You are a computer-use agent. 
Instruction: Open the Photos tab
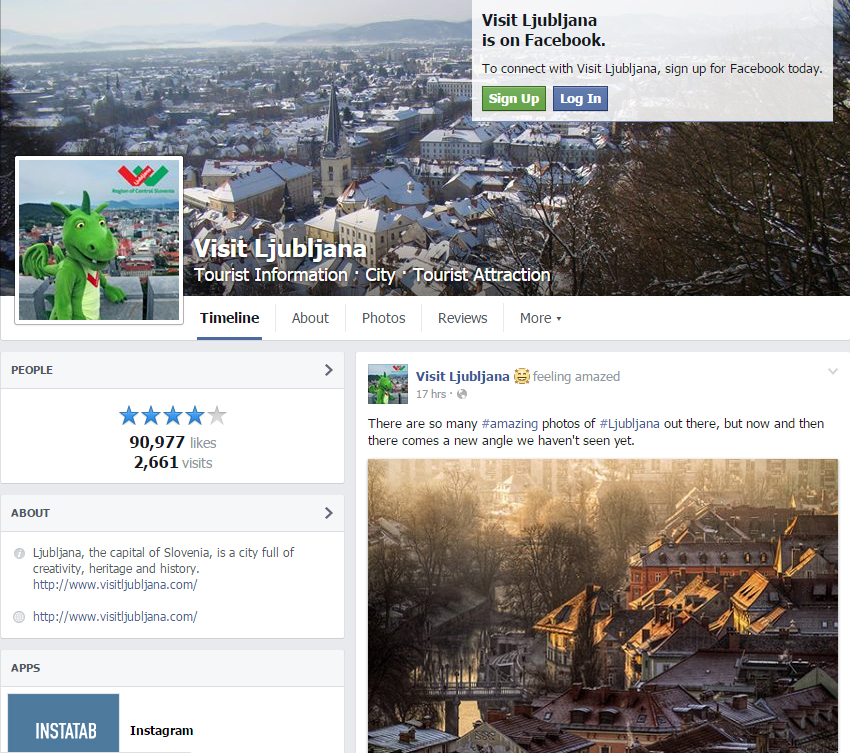(383, 318)
